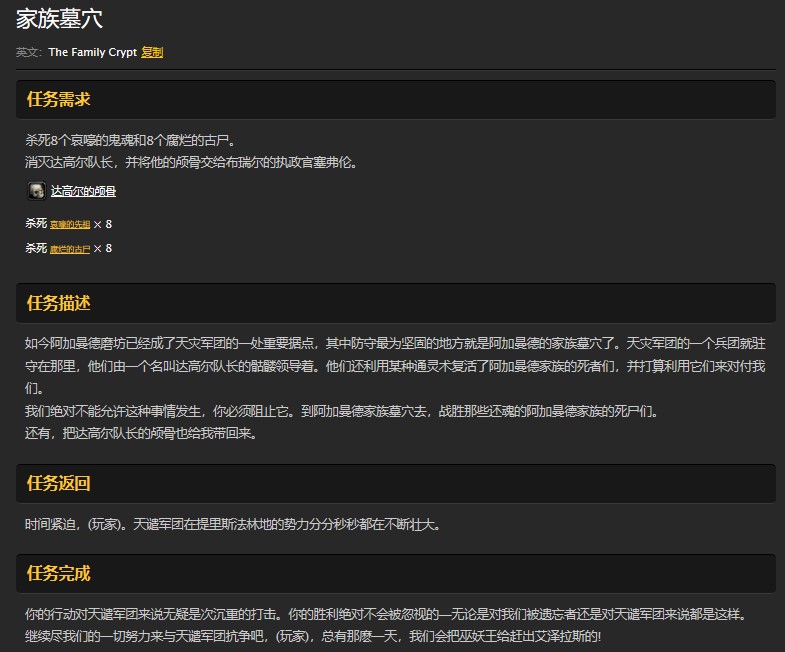785x652 pixels.
Task: Click the skull icon for 达高尔的颅骨
Action: [36, 190]
